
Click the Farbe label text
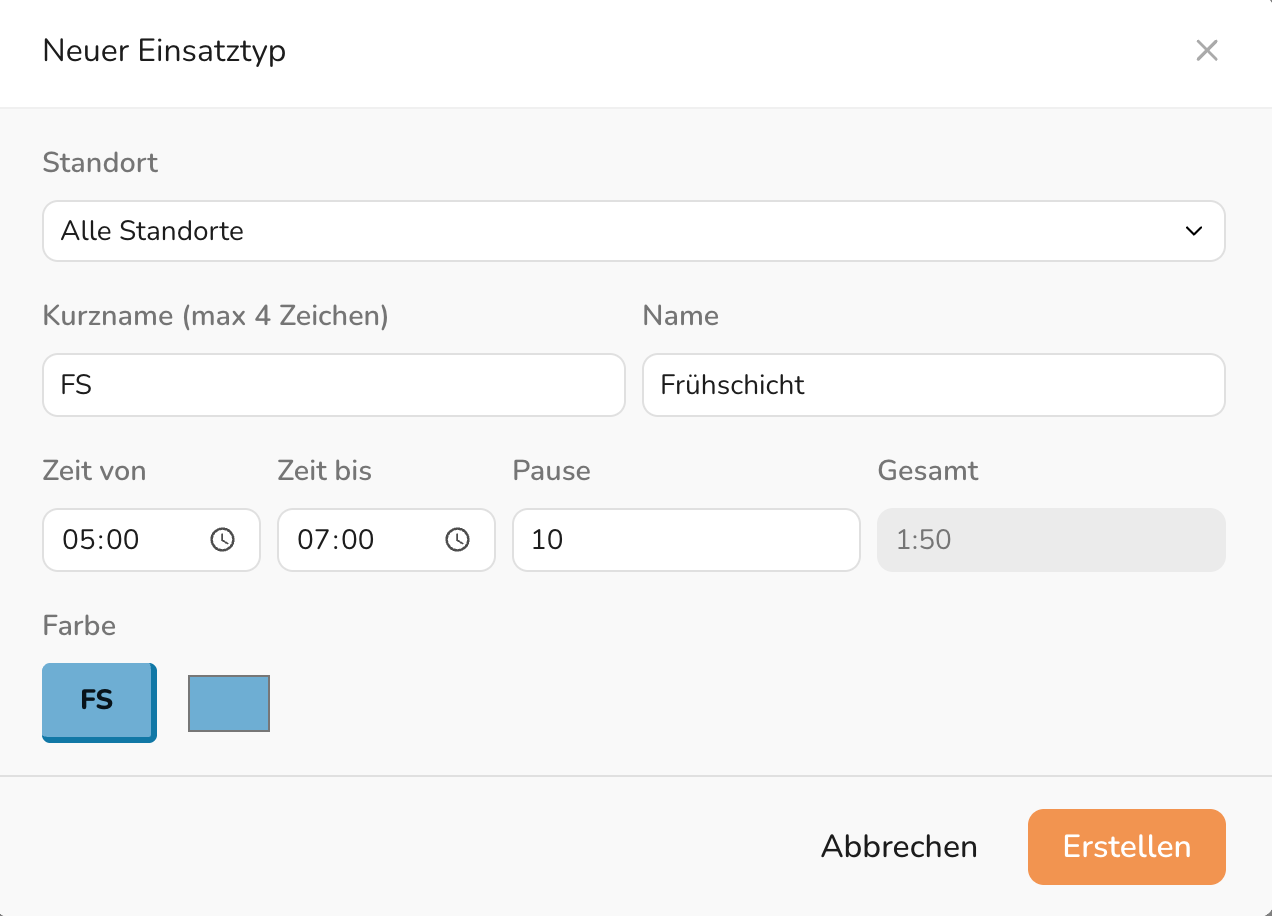click(x=79, y=626)
